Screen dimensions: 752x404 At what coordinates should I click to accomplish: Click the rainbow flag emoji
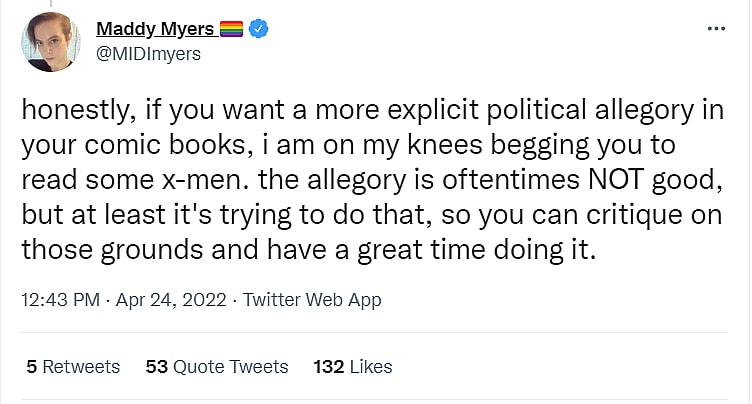click(229, 30)
